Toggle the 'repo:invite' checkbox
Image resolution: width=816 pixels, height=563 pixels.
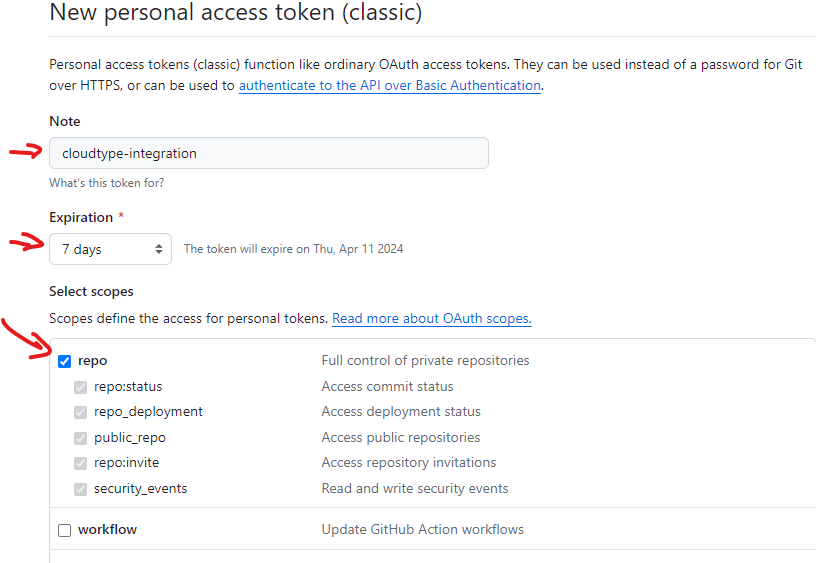point(81,463)
